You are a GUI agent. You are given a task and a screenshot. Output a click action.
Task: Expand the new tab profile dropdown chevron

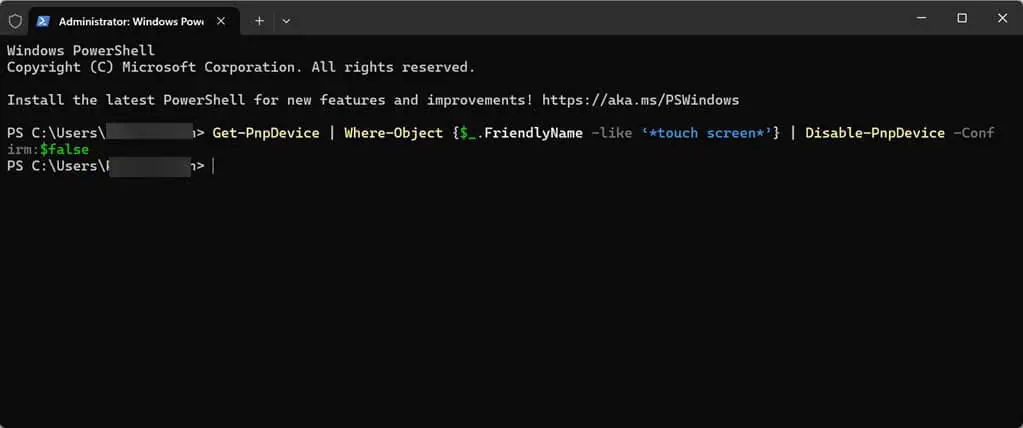[286, 21]
